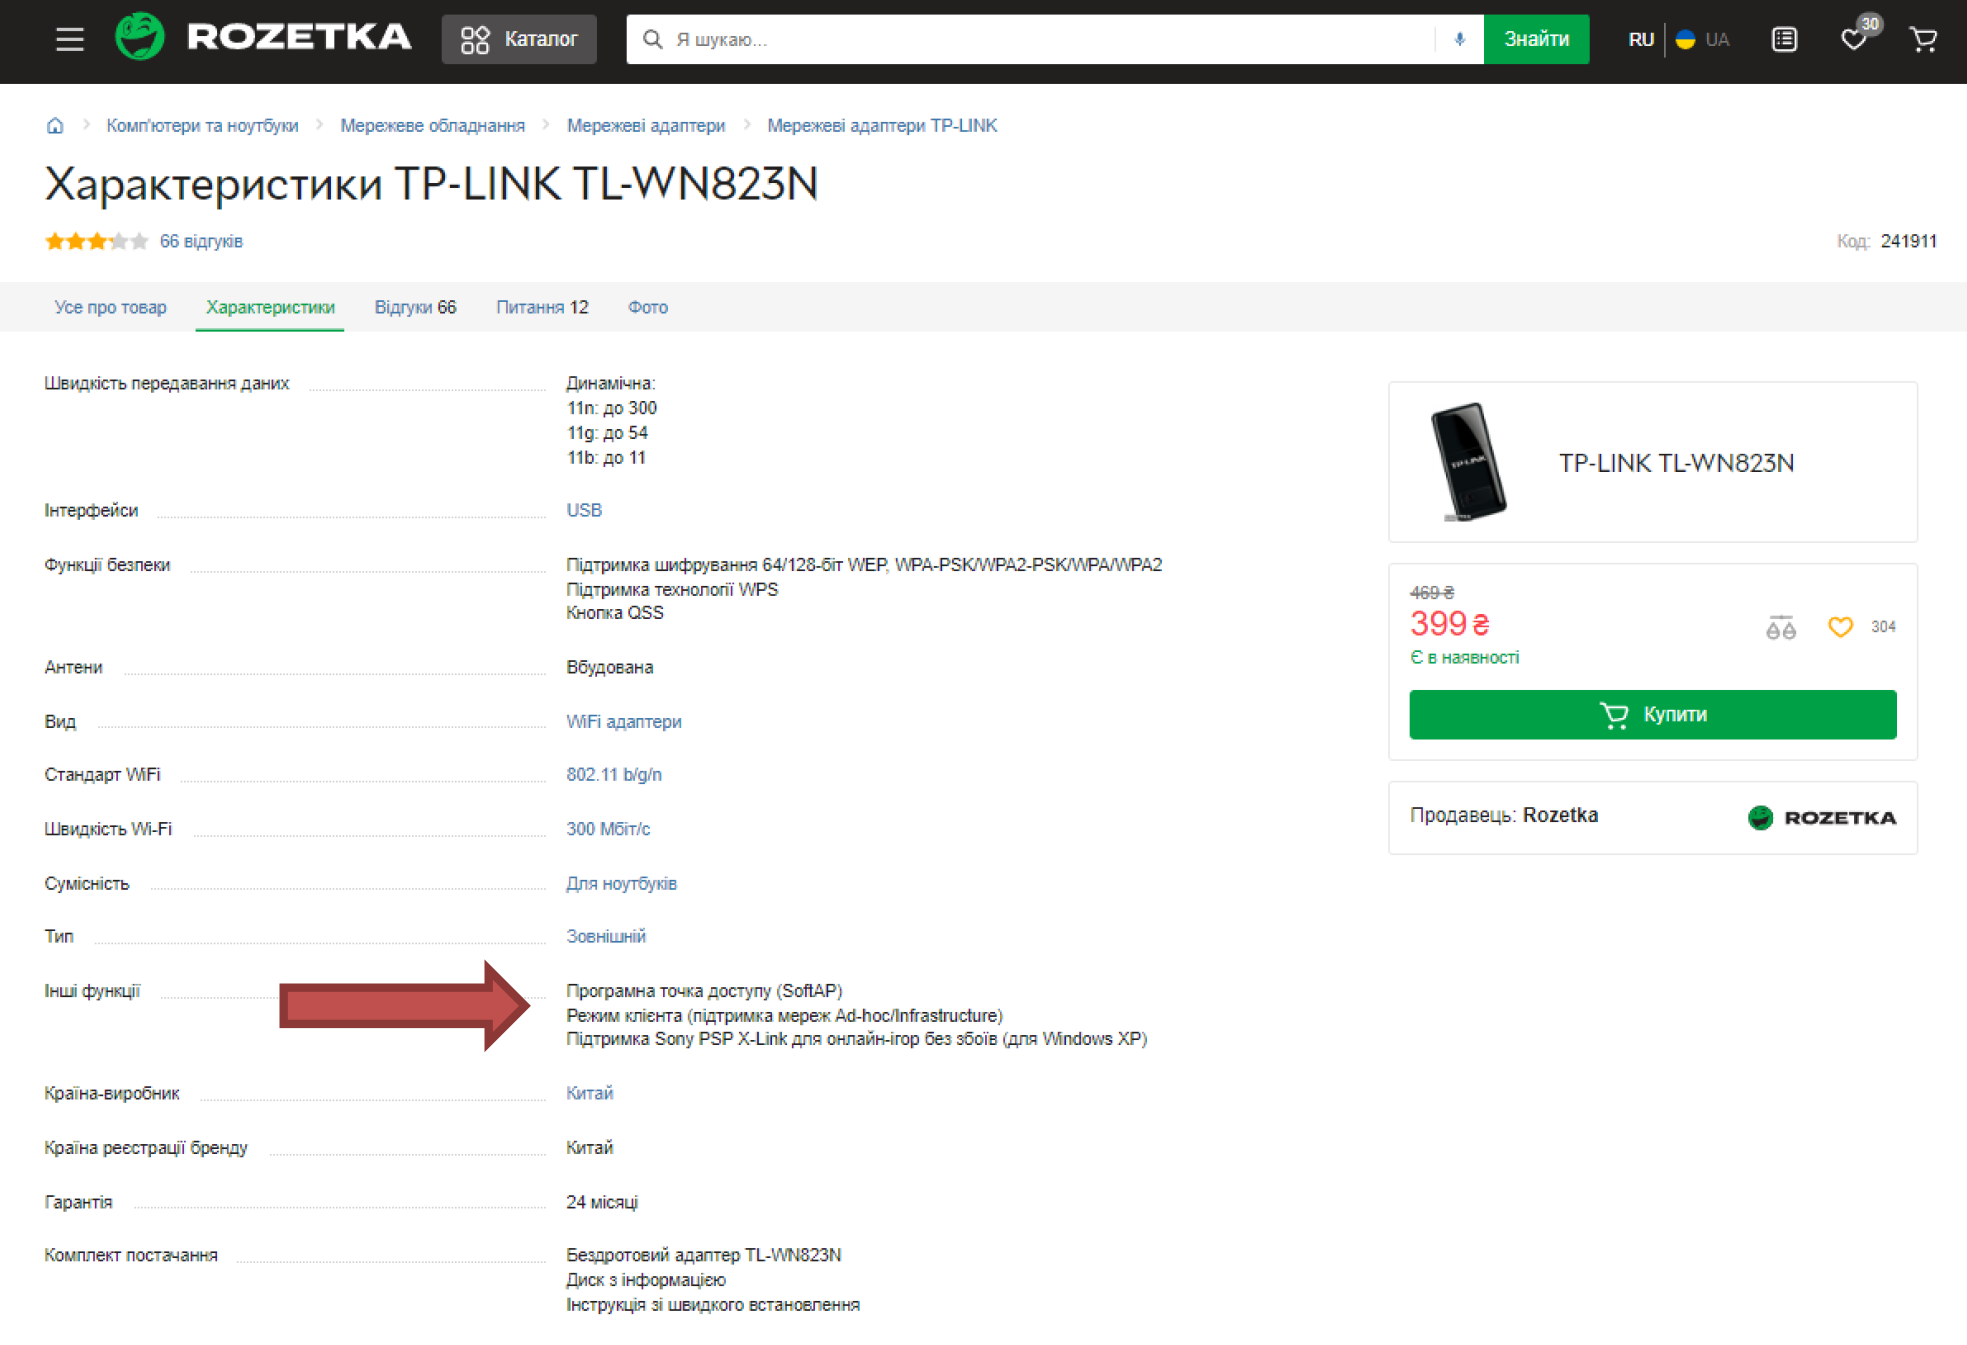This screenshot has height=1345, width=1967.
Task: Click the Є в наявності status
Action: click(1464, 657)
